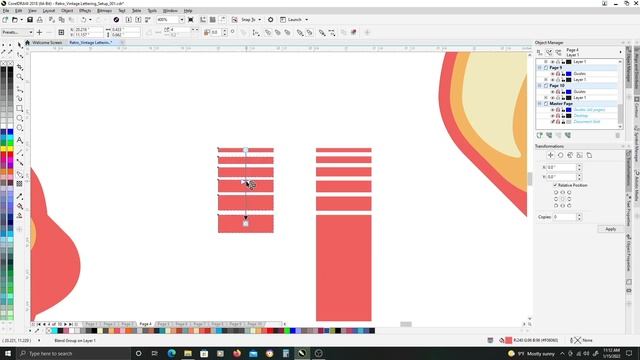Toggle visibility eye of Page 10 Layer 1
Image resolution: width=640 pixels, height=360 pixels.
click(x=552, y=98)
